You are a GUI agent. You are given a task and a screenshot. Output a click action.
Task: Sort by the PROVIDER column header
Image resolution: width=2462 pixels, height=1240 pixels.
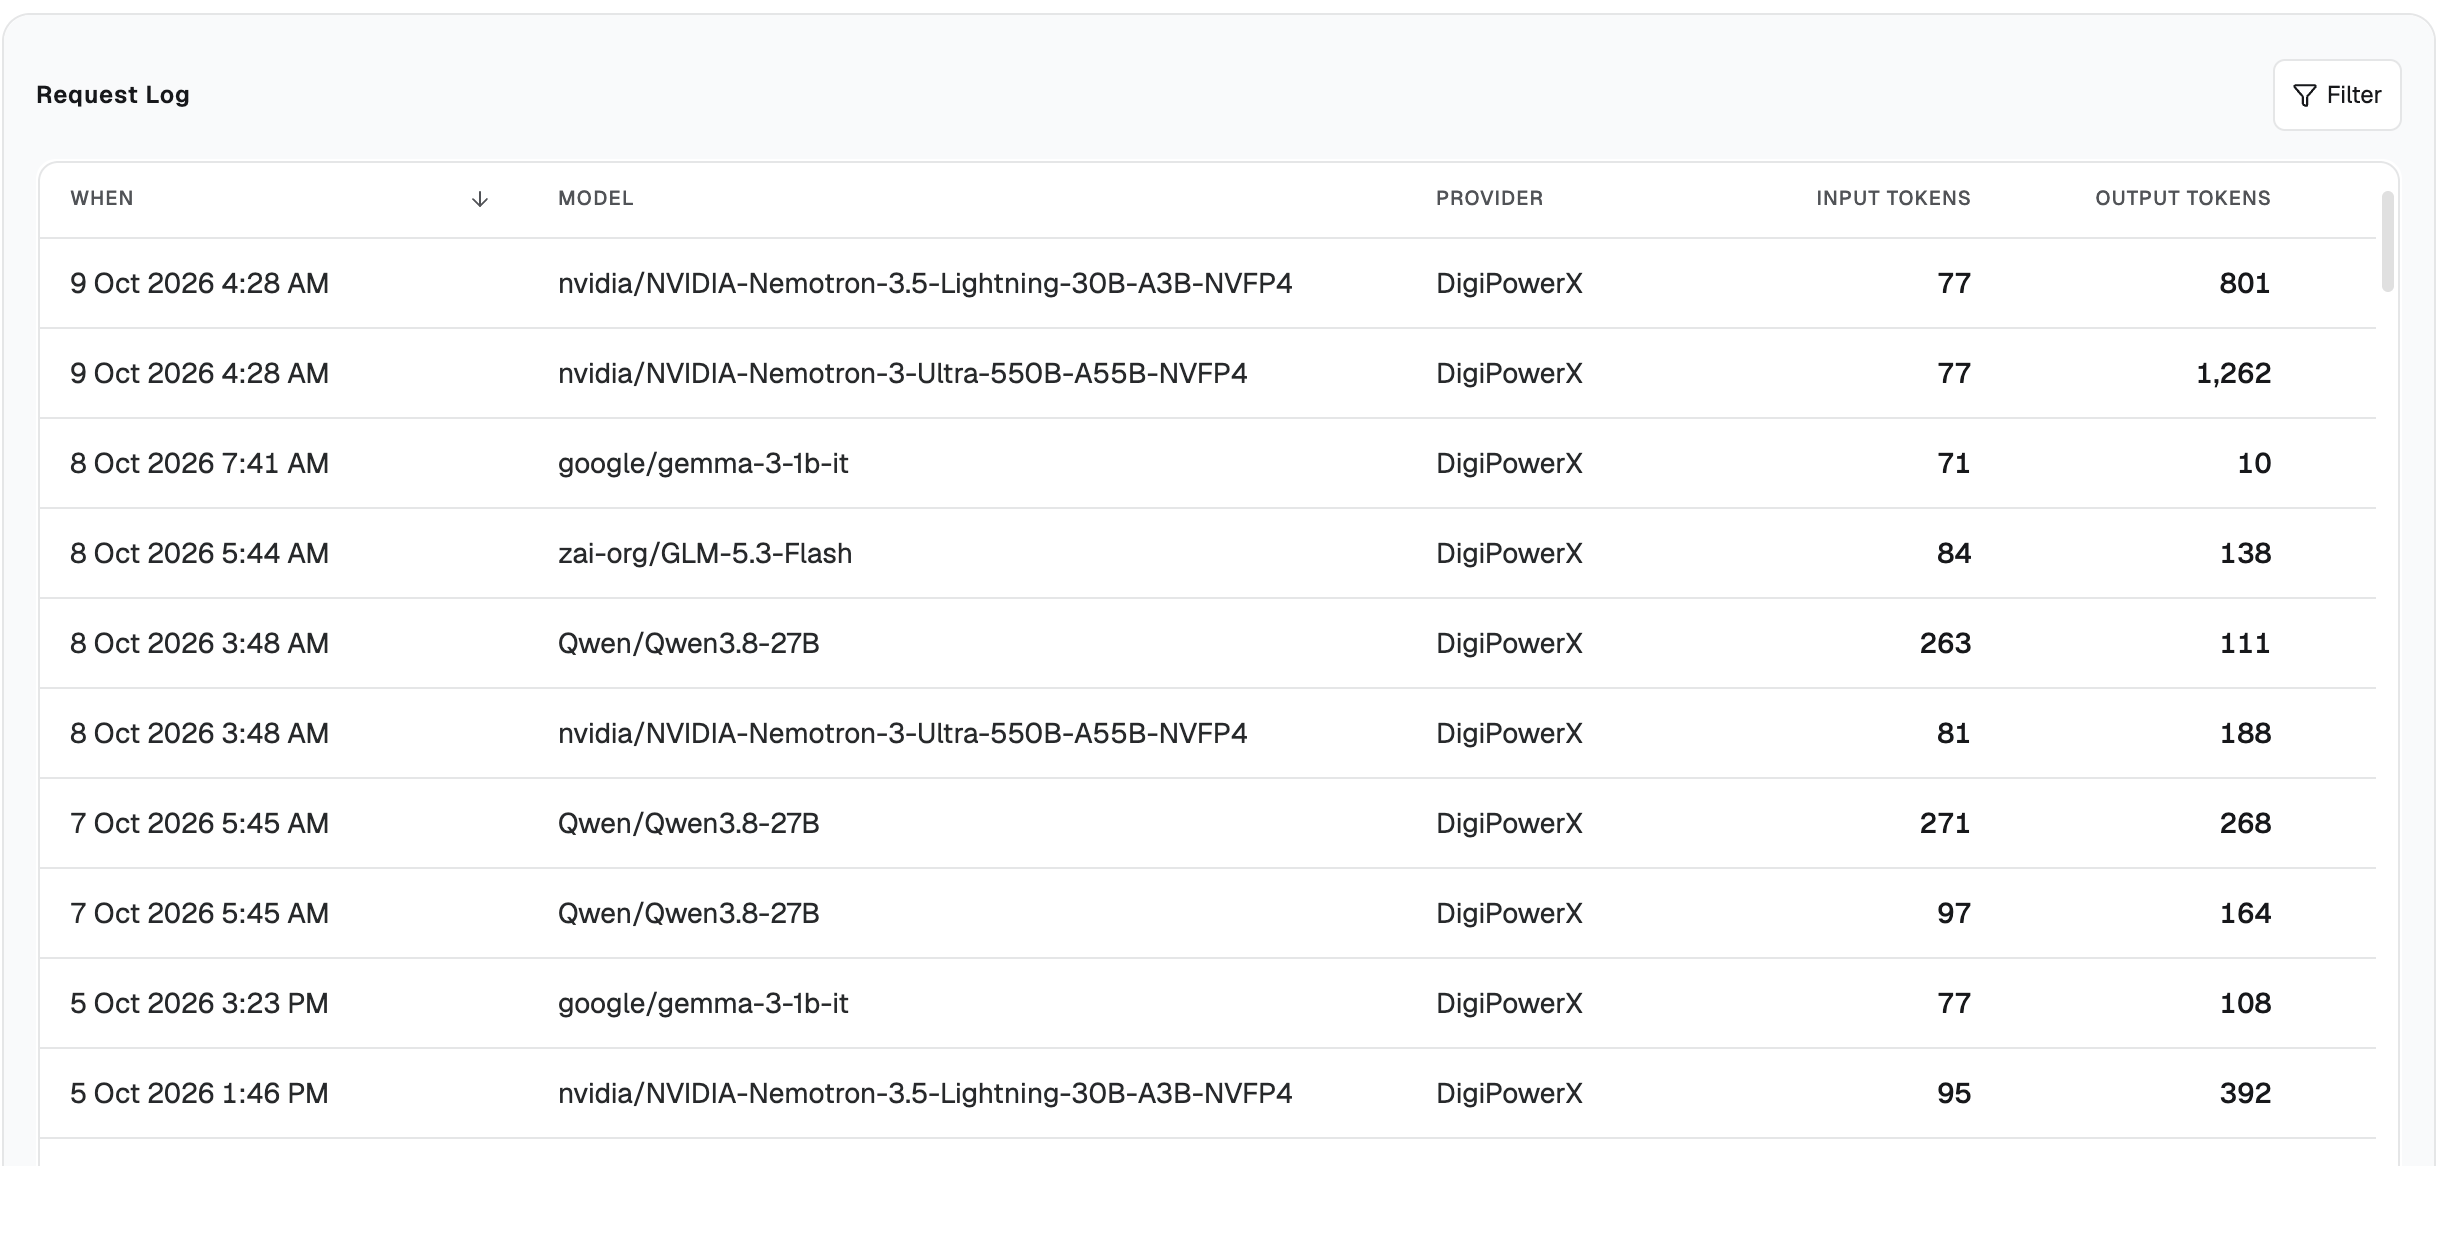(1489, 198)
